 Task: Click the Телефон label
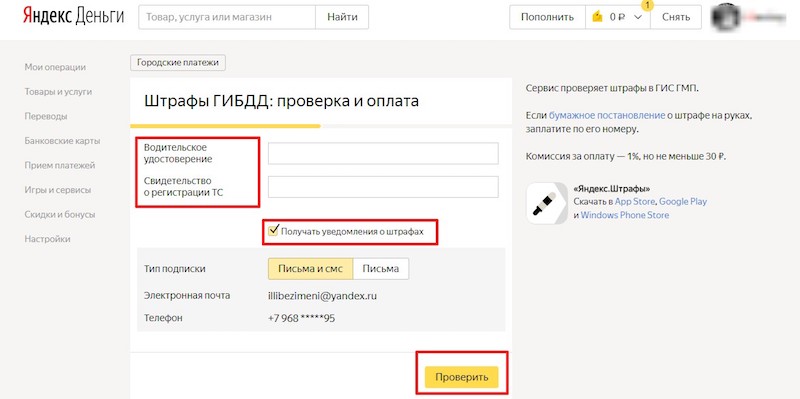[x=163, y=318]
